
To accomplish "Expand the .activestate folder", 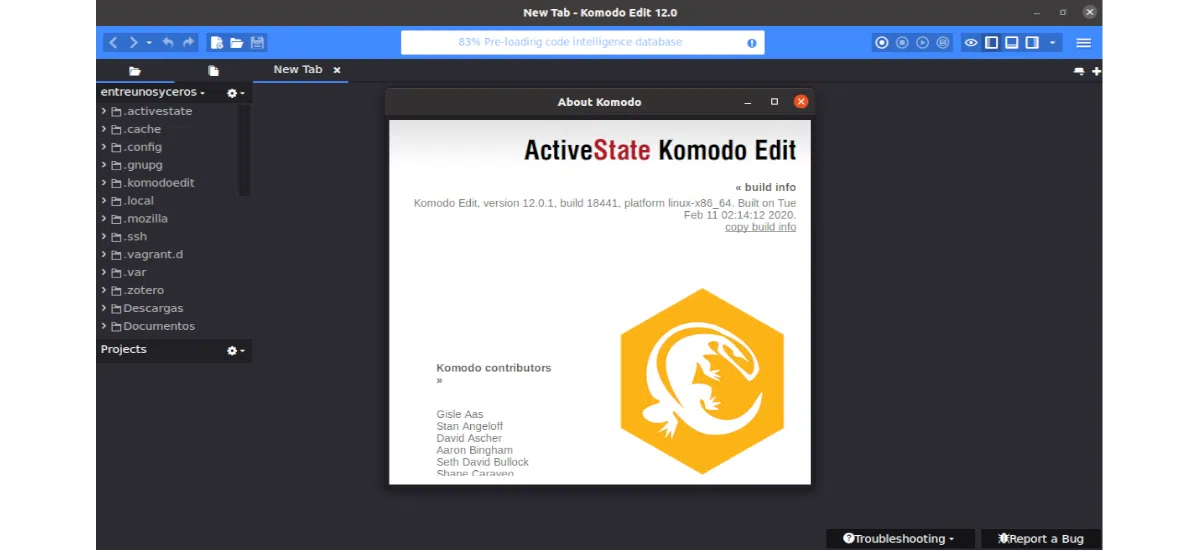I will [x=104, y=111].
